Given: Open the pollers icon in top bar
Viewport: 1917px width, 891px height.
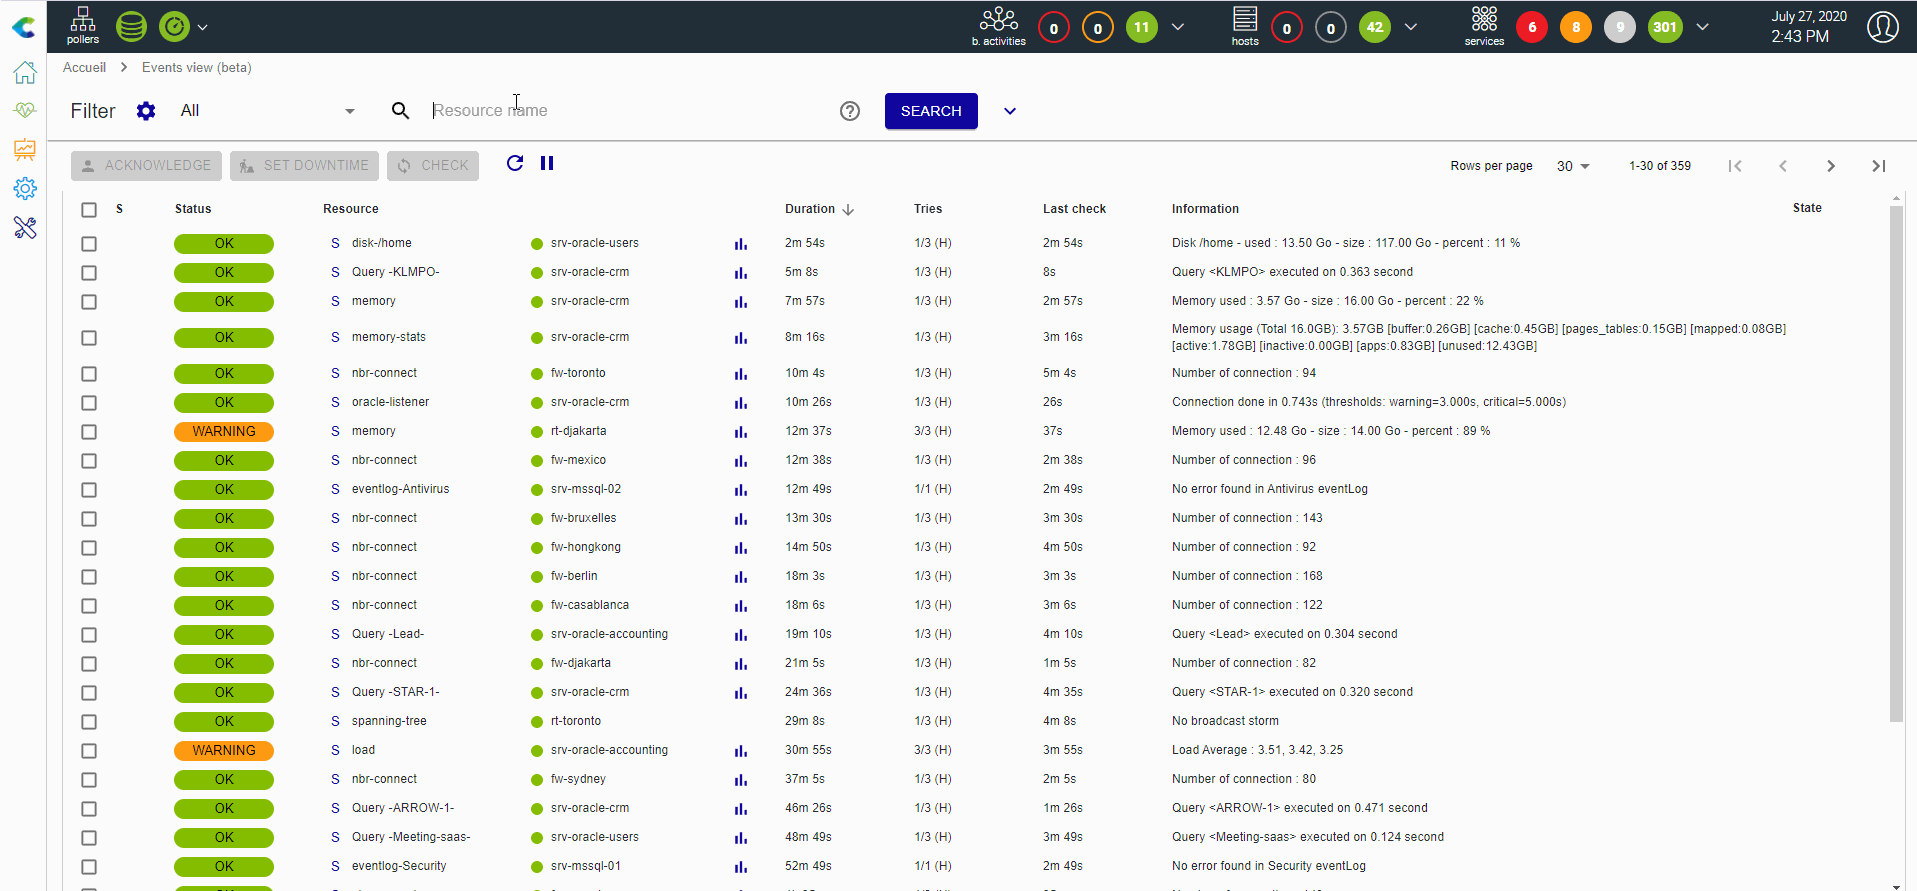Looking at the screenshot, I should [x=83, y=26].
